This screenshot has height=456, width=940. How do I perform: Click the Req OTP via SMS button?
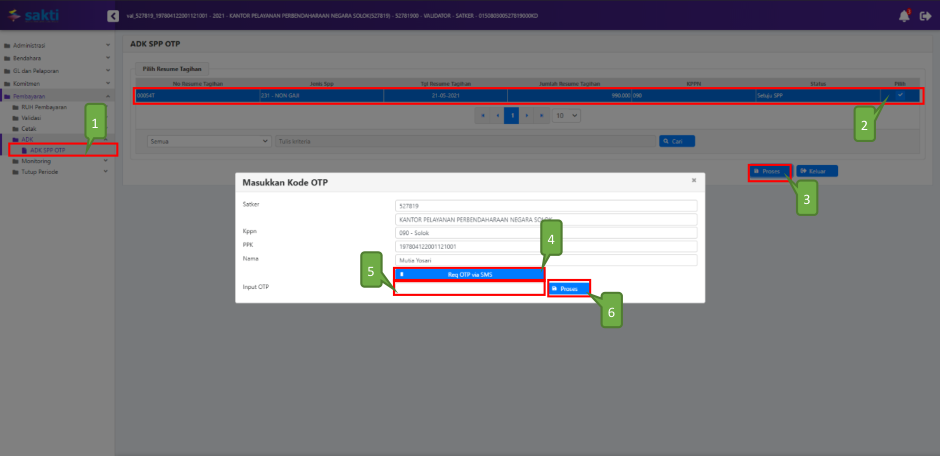[469, 274]
